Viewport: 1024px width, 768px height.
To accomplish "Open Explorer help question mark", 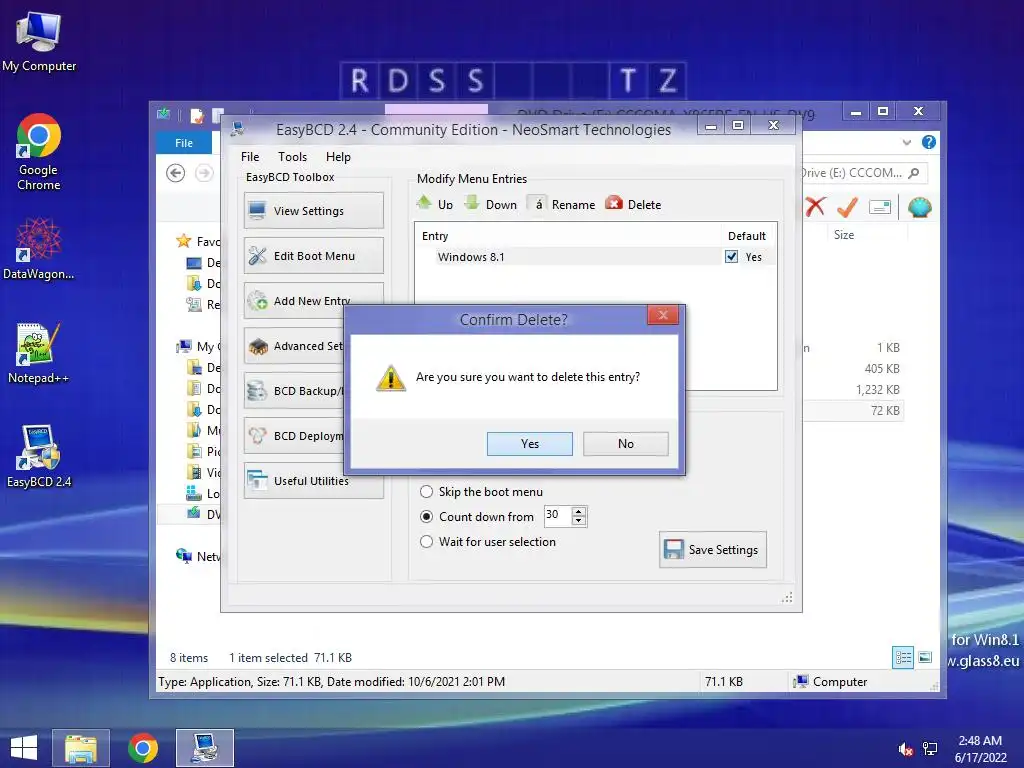I will tap(929, 142).
